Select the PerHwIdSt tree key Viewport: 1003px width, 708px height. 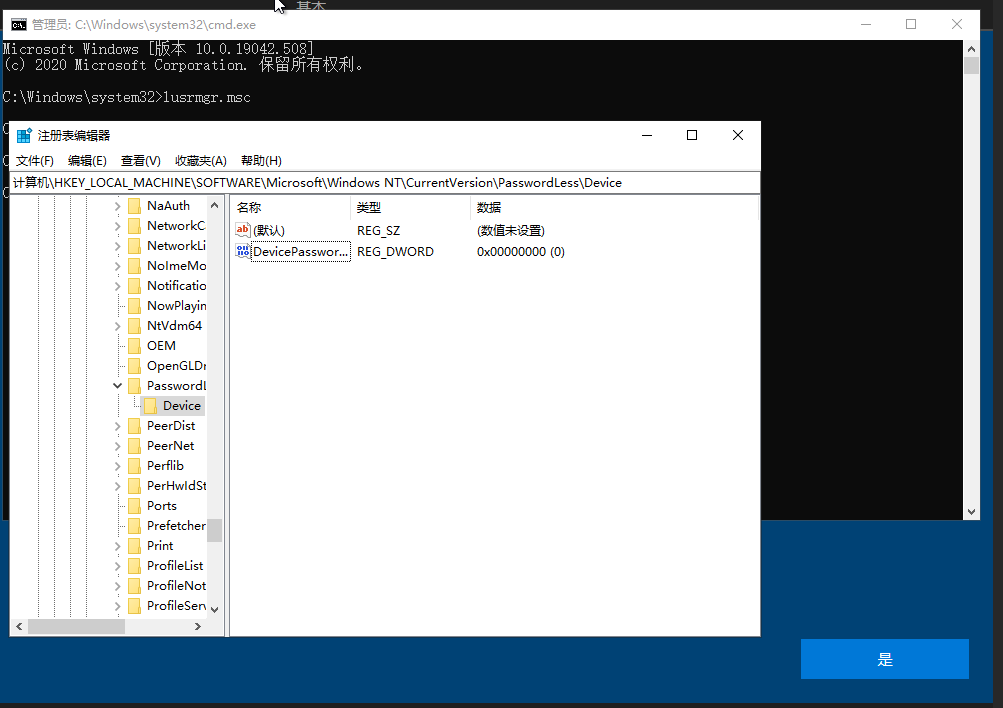177,486
